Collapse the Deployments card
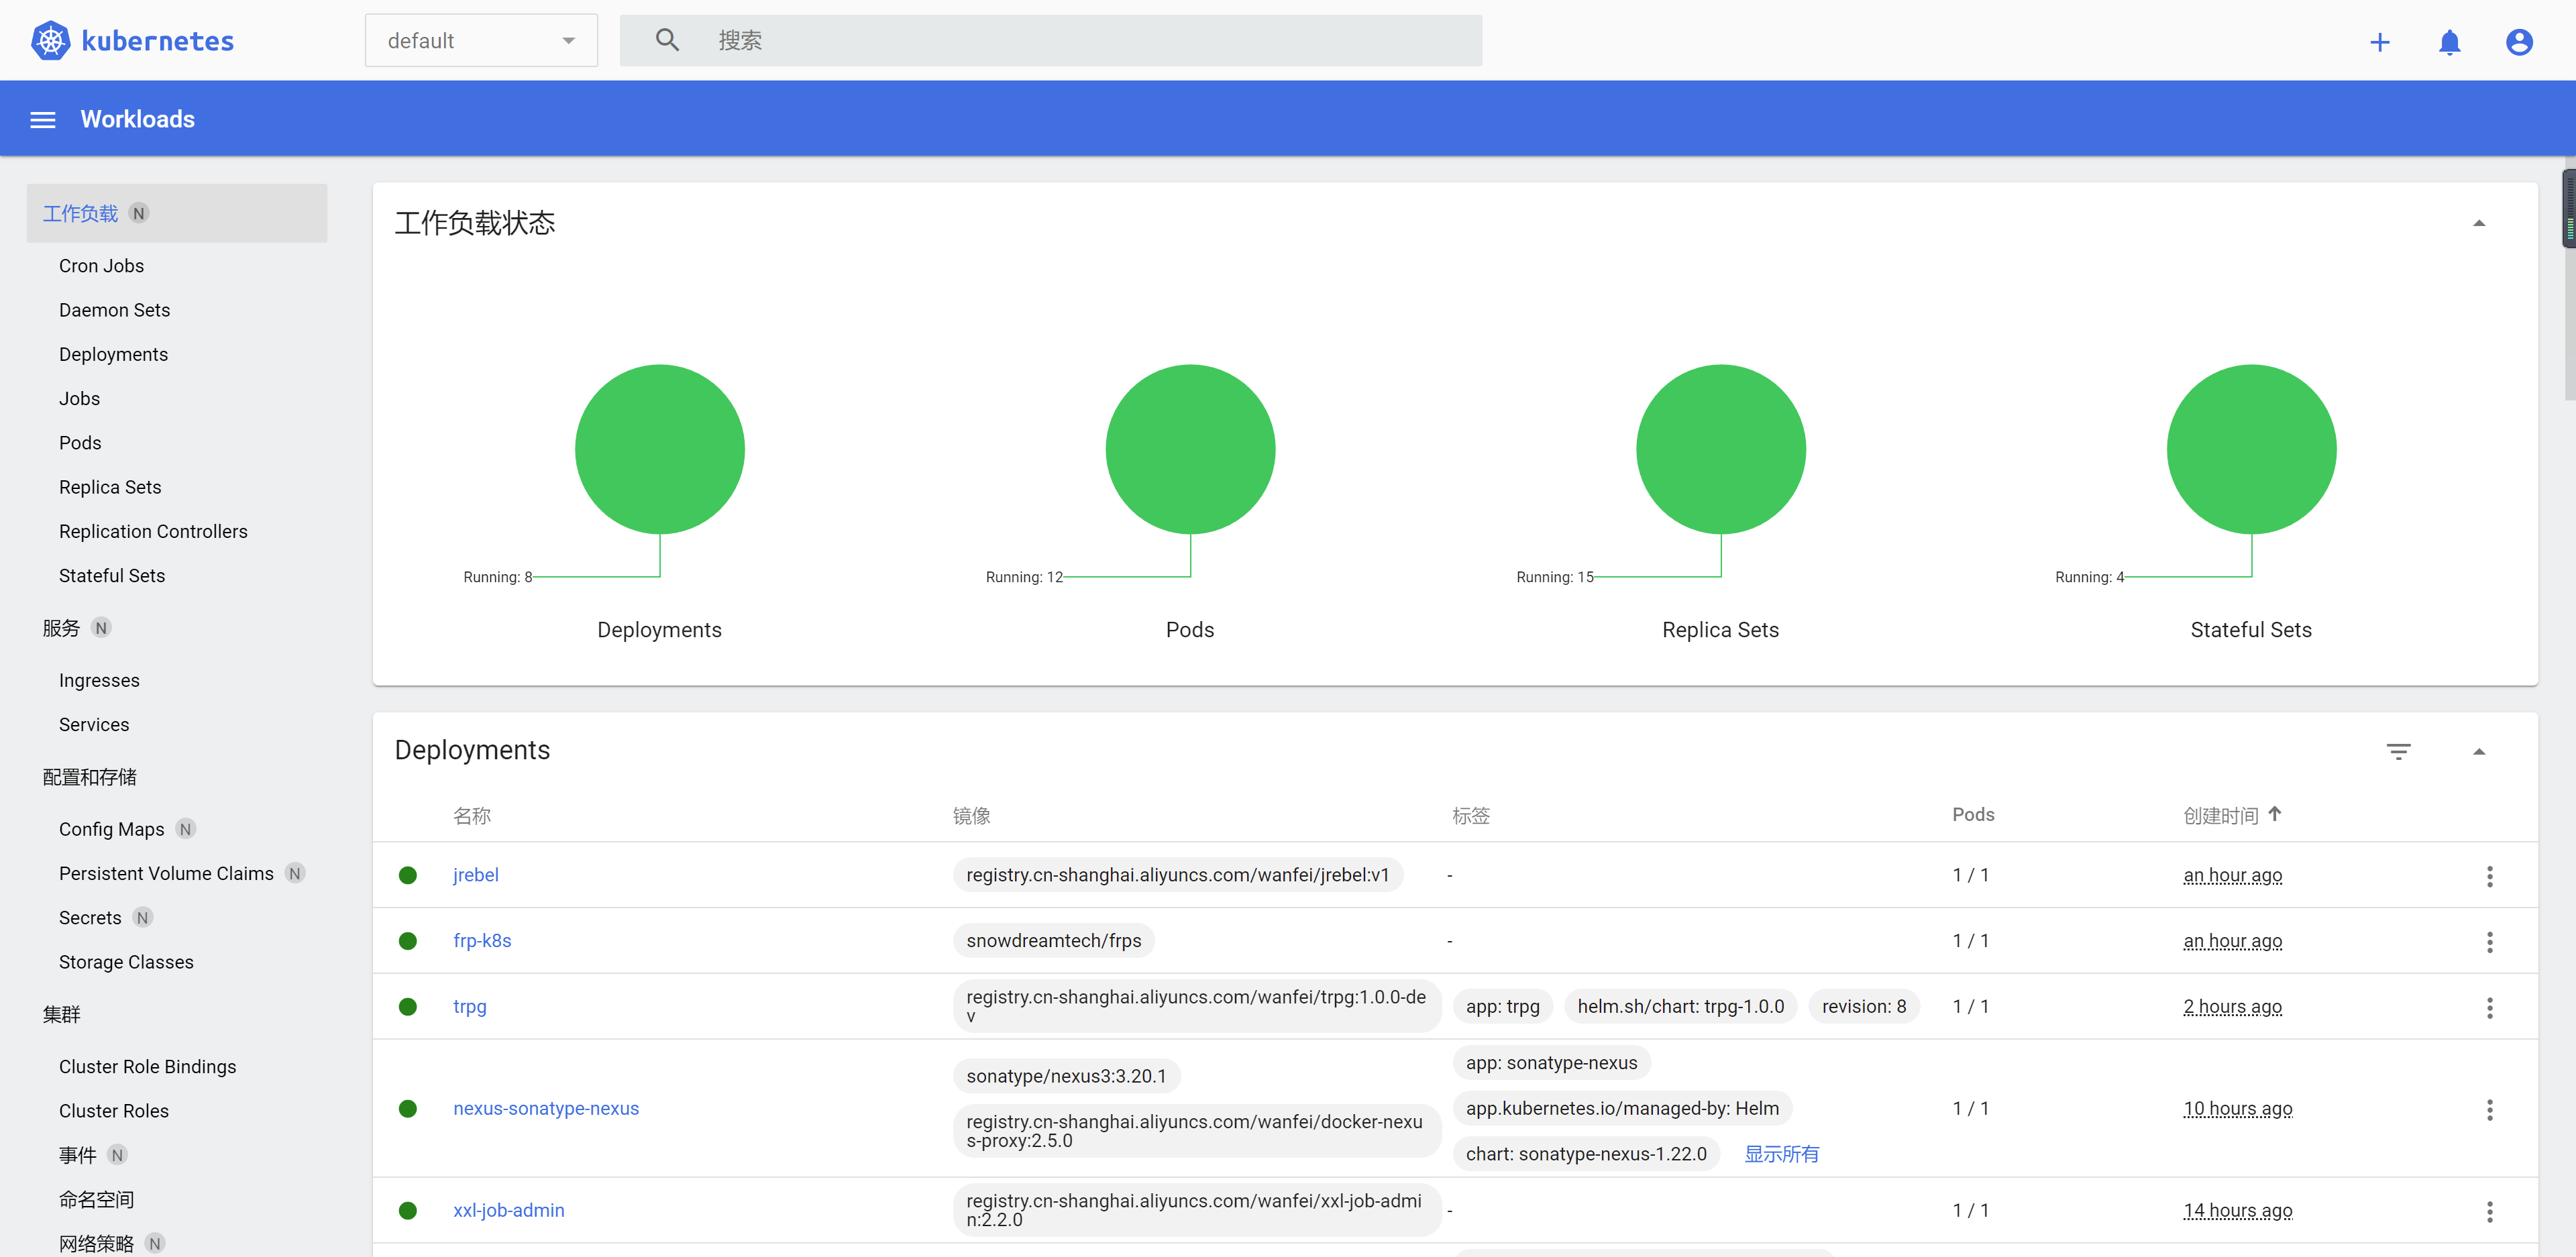The image size is (2576, 1257). [2478, 751]
